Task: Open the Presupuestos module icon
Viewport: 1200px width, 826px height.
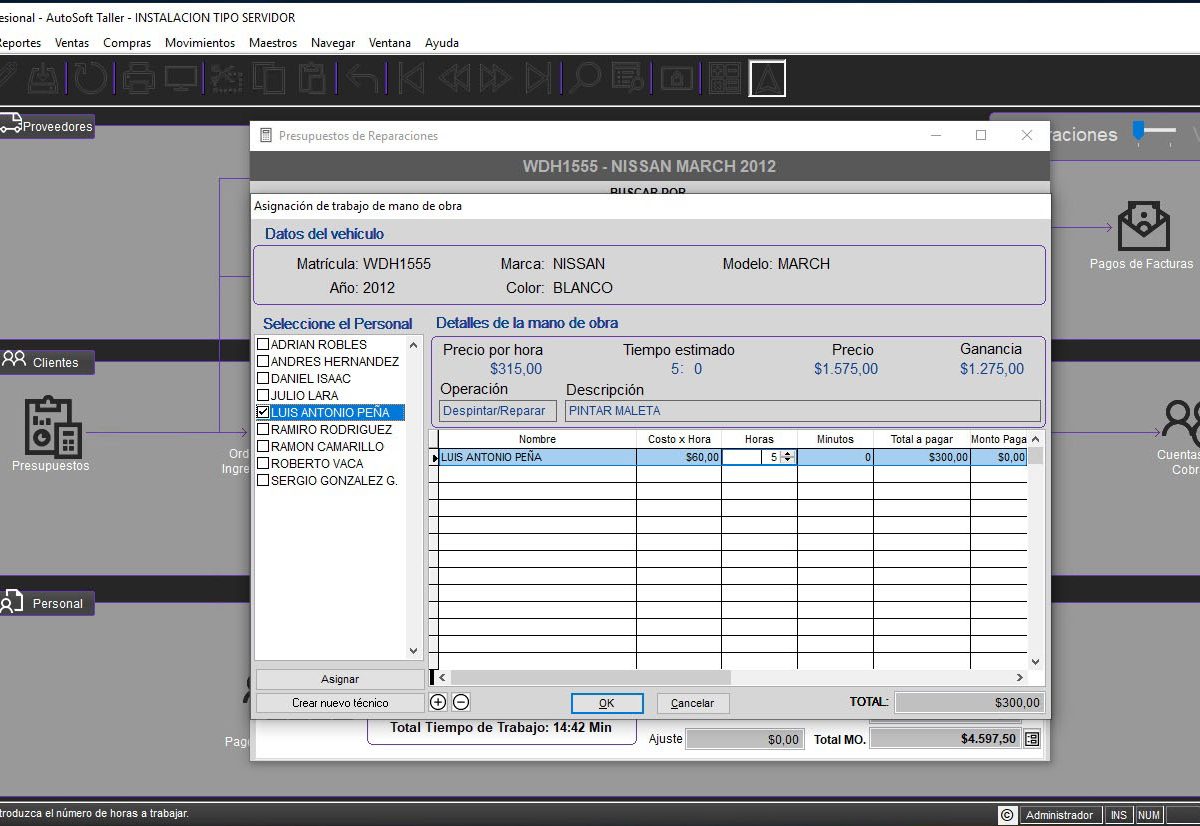Action: pos(51,427)
